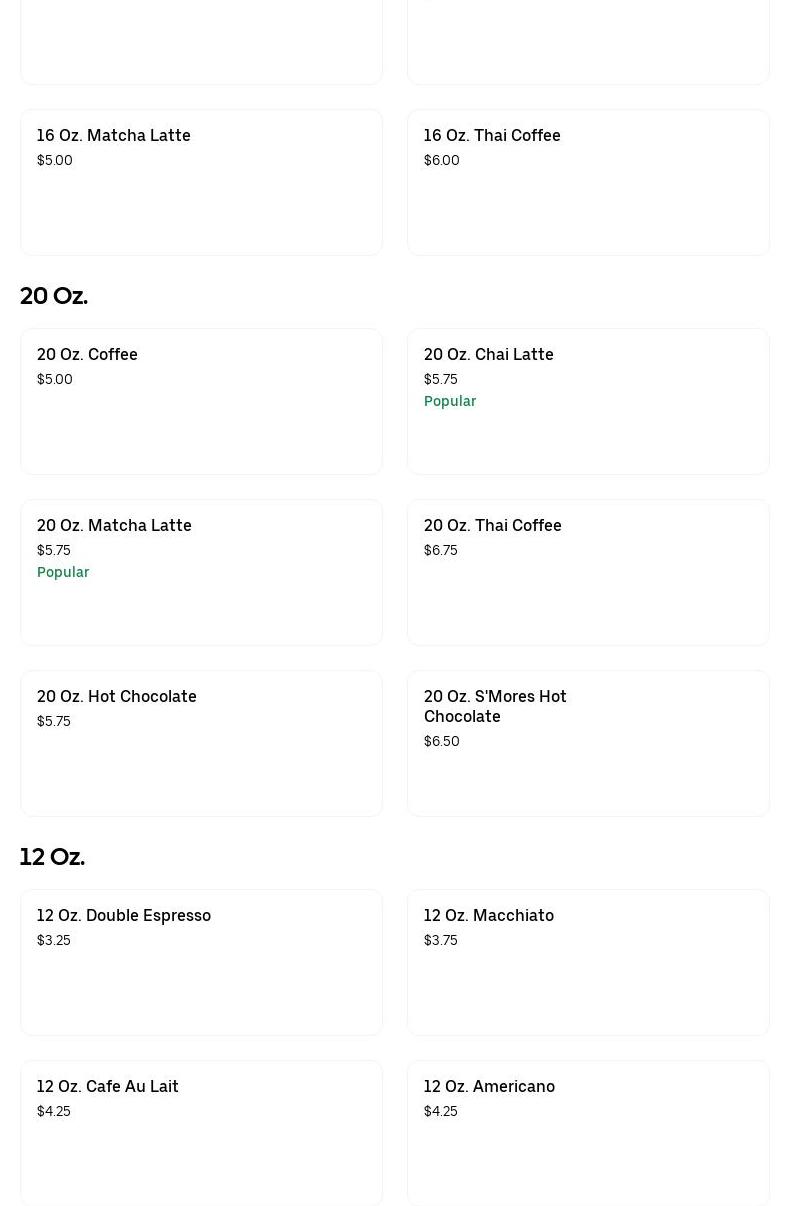Select the 12 Oz. Macchiato card

(588, 962)
